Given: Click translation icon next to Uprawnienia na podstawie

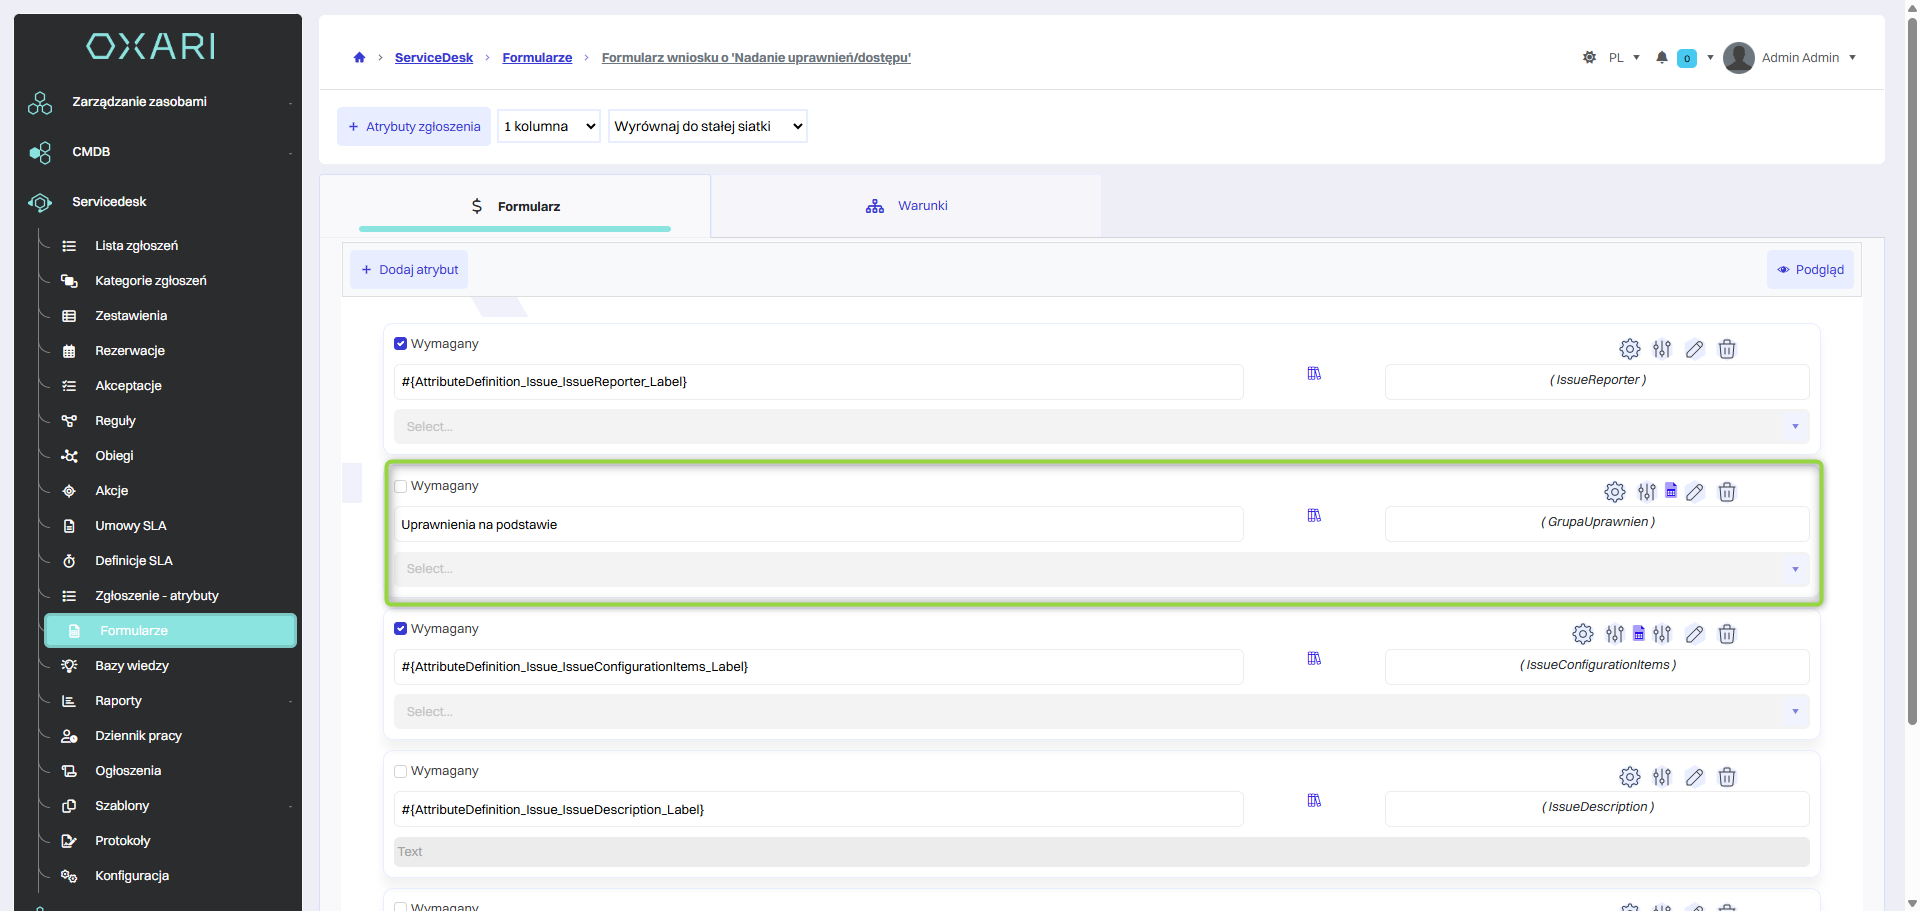Looking at the screenshot, I should [x=1314, y=516].
